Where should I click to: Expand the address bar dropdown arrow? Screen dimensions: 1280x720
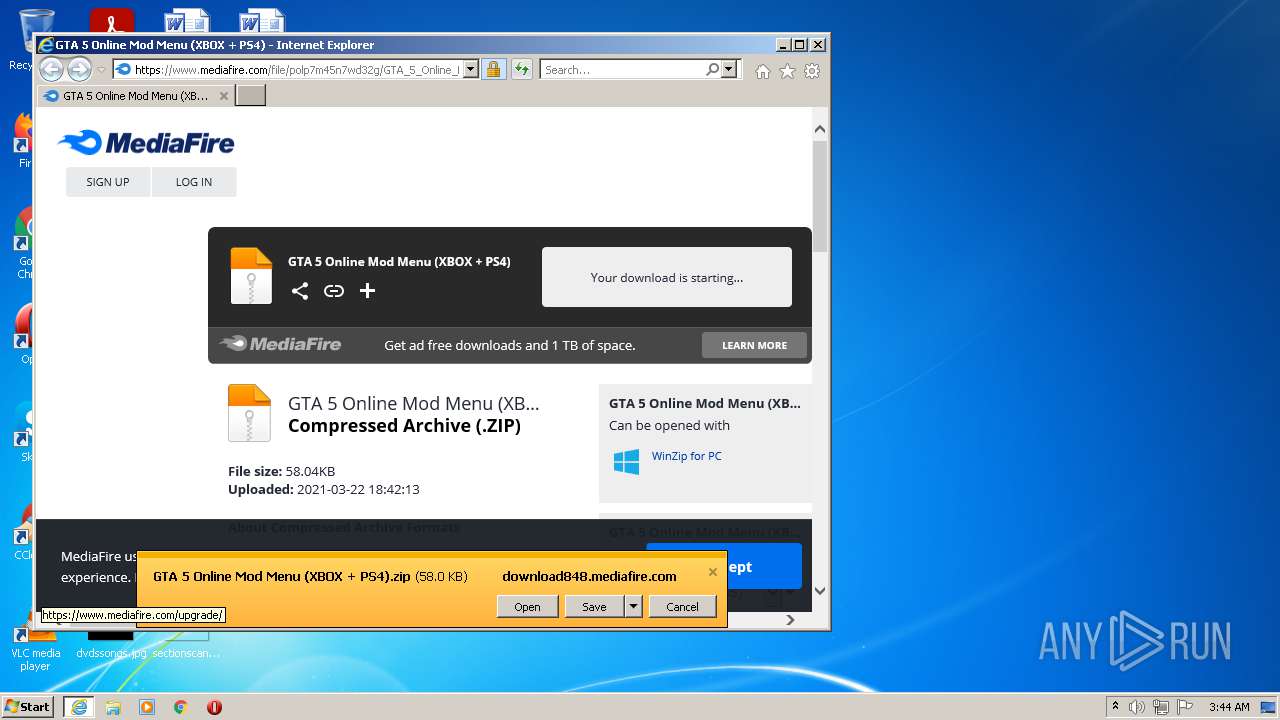471,69
